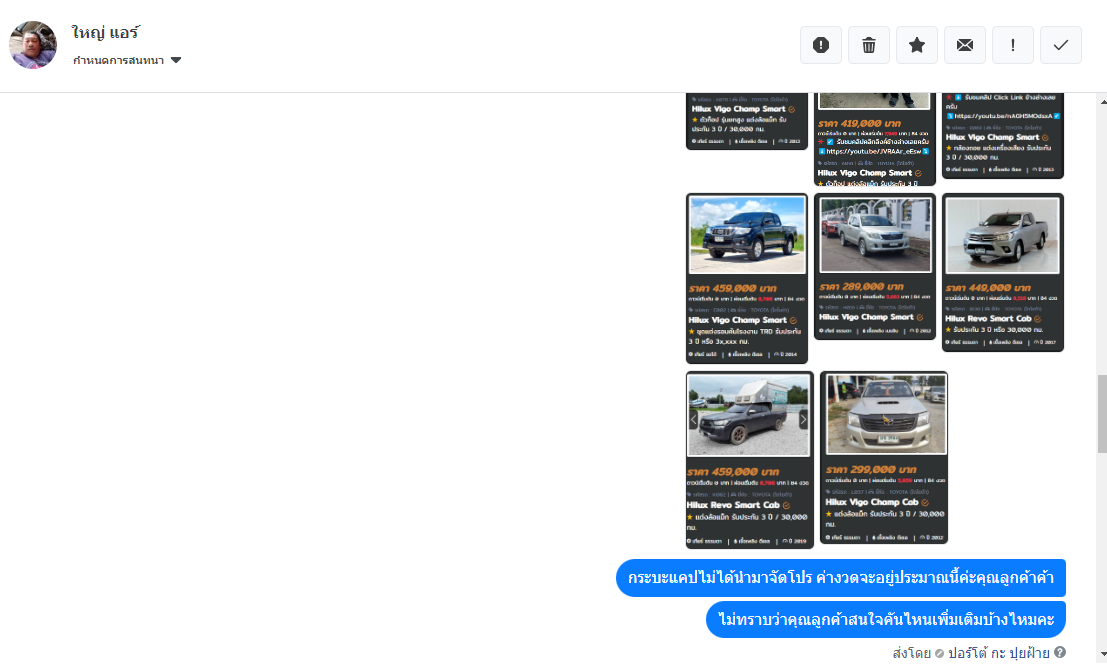Image resolution: width=1107 pixels, height=669 pixels.
Task: Click the ราคา 299,000 บาท price text
Action: 871,469
